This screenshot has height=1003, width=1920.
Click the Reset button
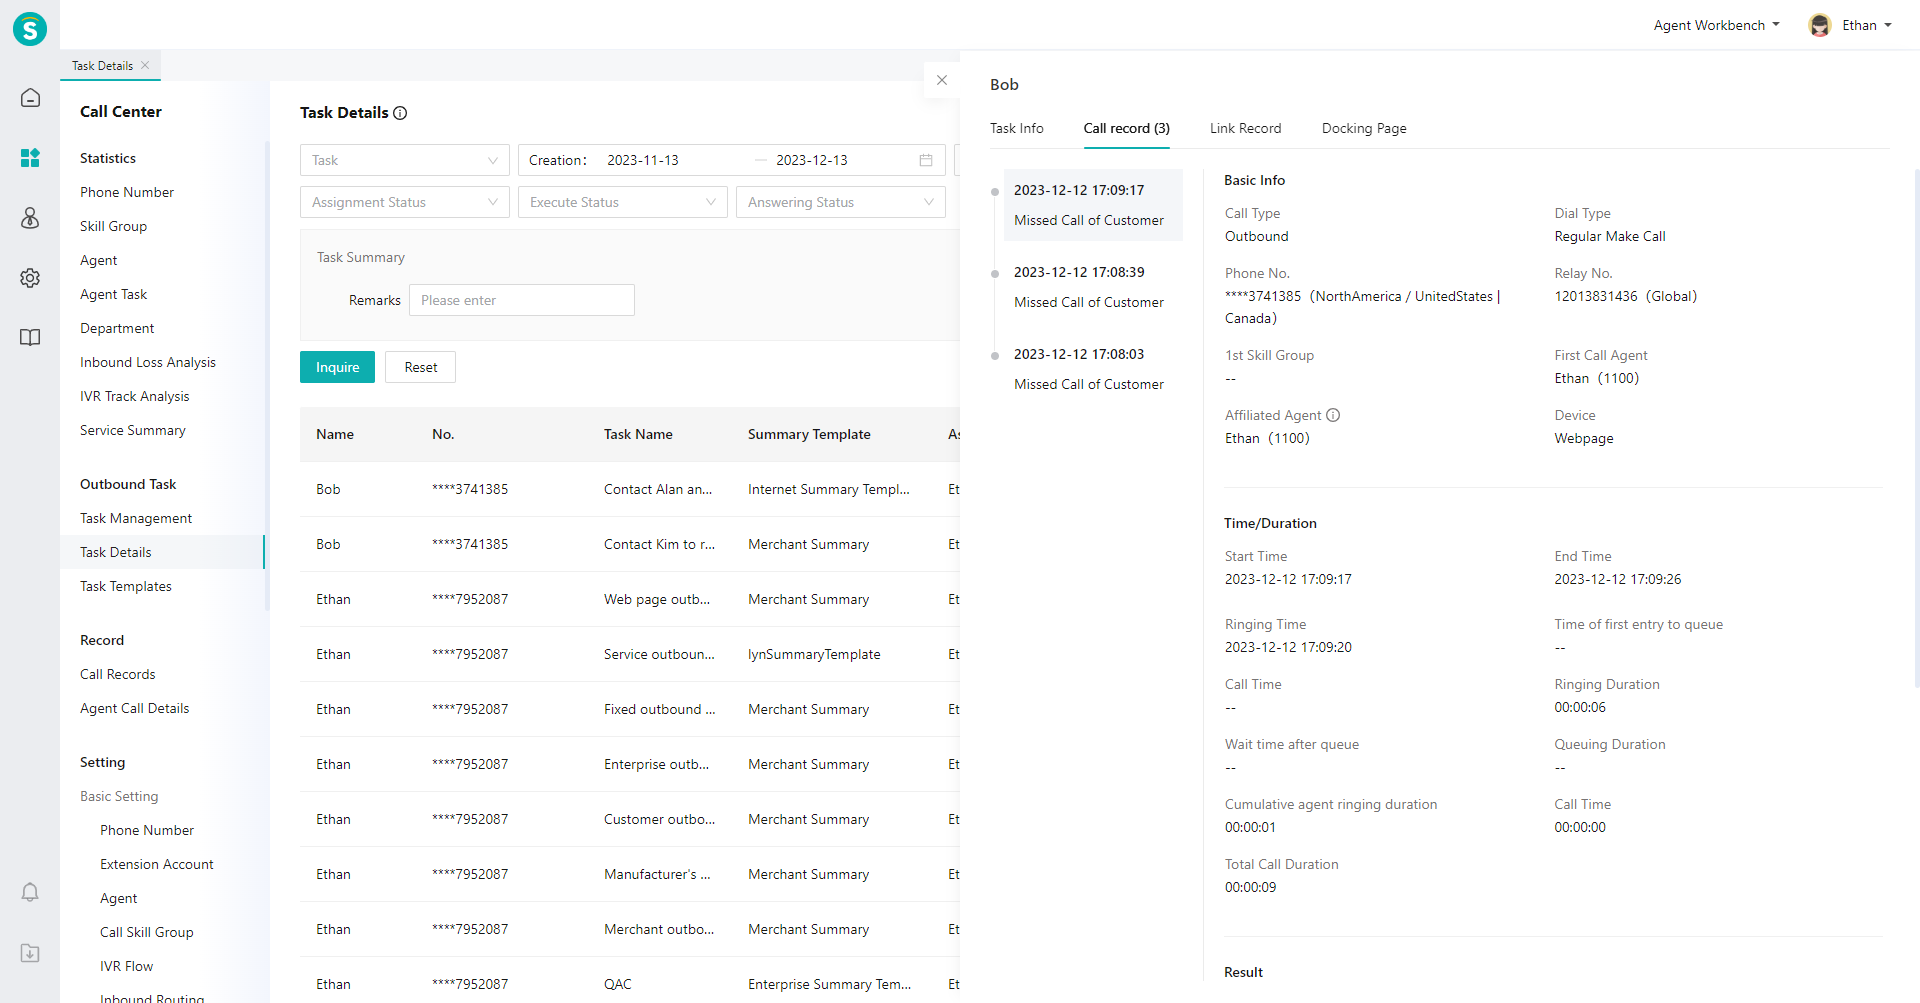(421, 367)
